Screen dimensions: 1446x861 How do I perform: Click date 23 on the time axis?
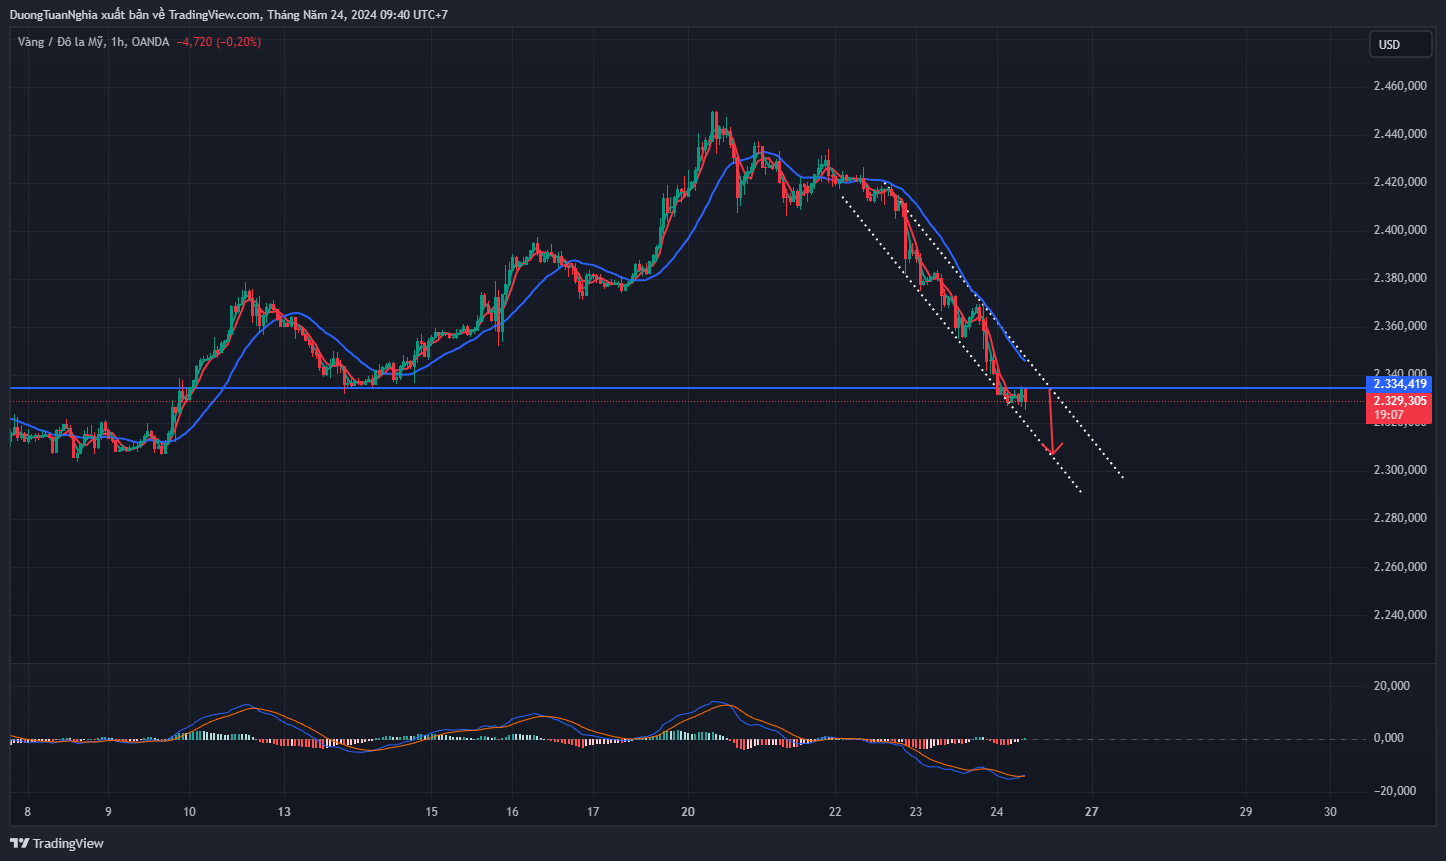click(916, 811)
